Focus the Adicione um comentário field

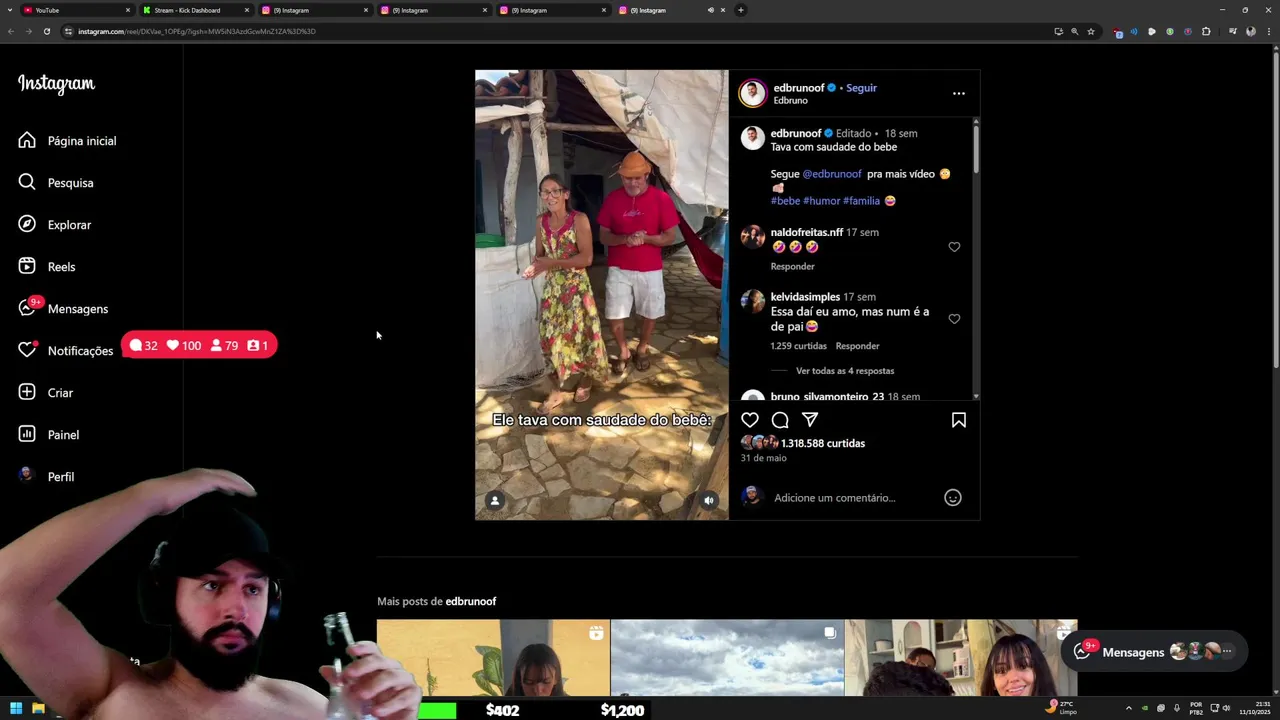point(835,498)
